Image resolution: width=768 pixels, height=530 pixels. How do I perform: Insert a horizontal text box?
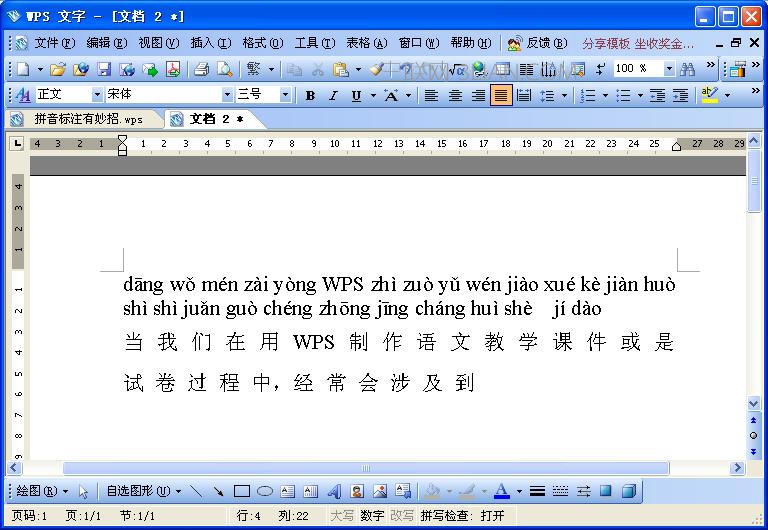tap(288, 490)
